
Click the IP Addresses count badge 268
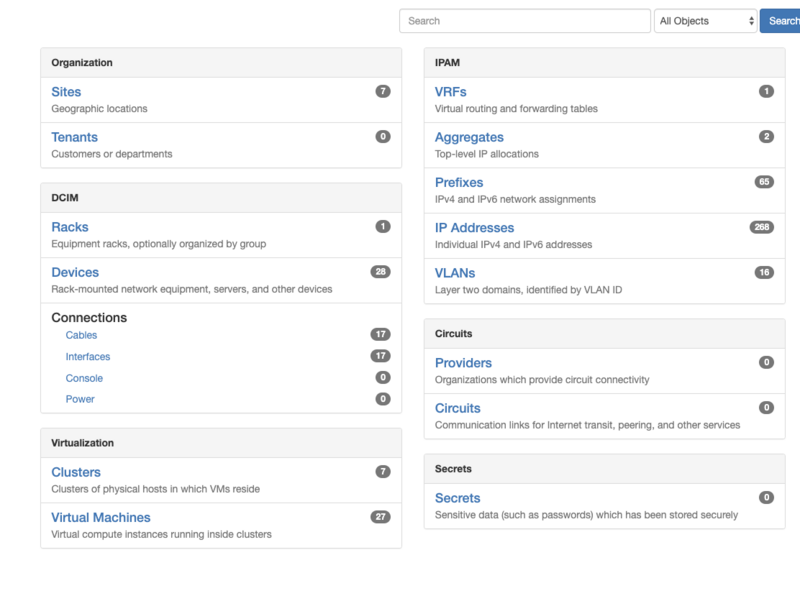coord(762,228)
